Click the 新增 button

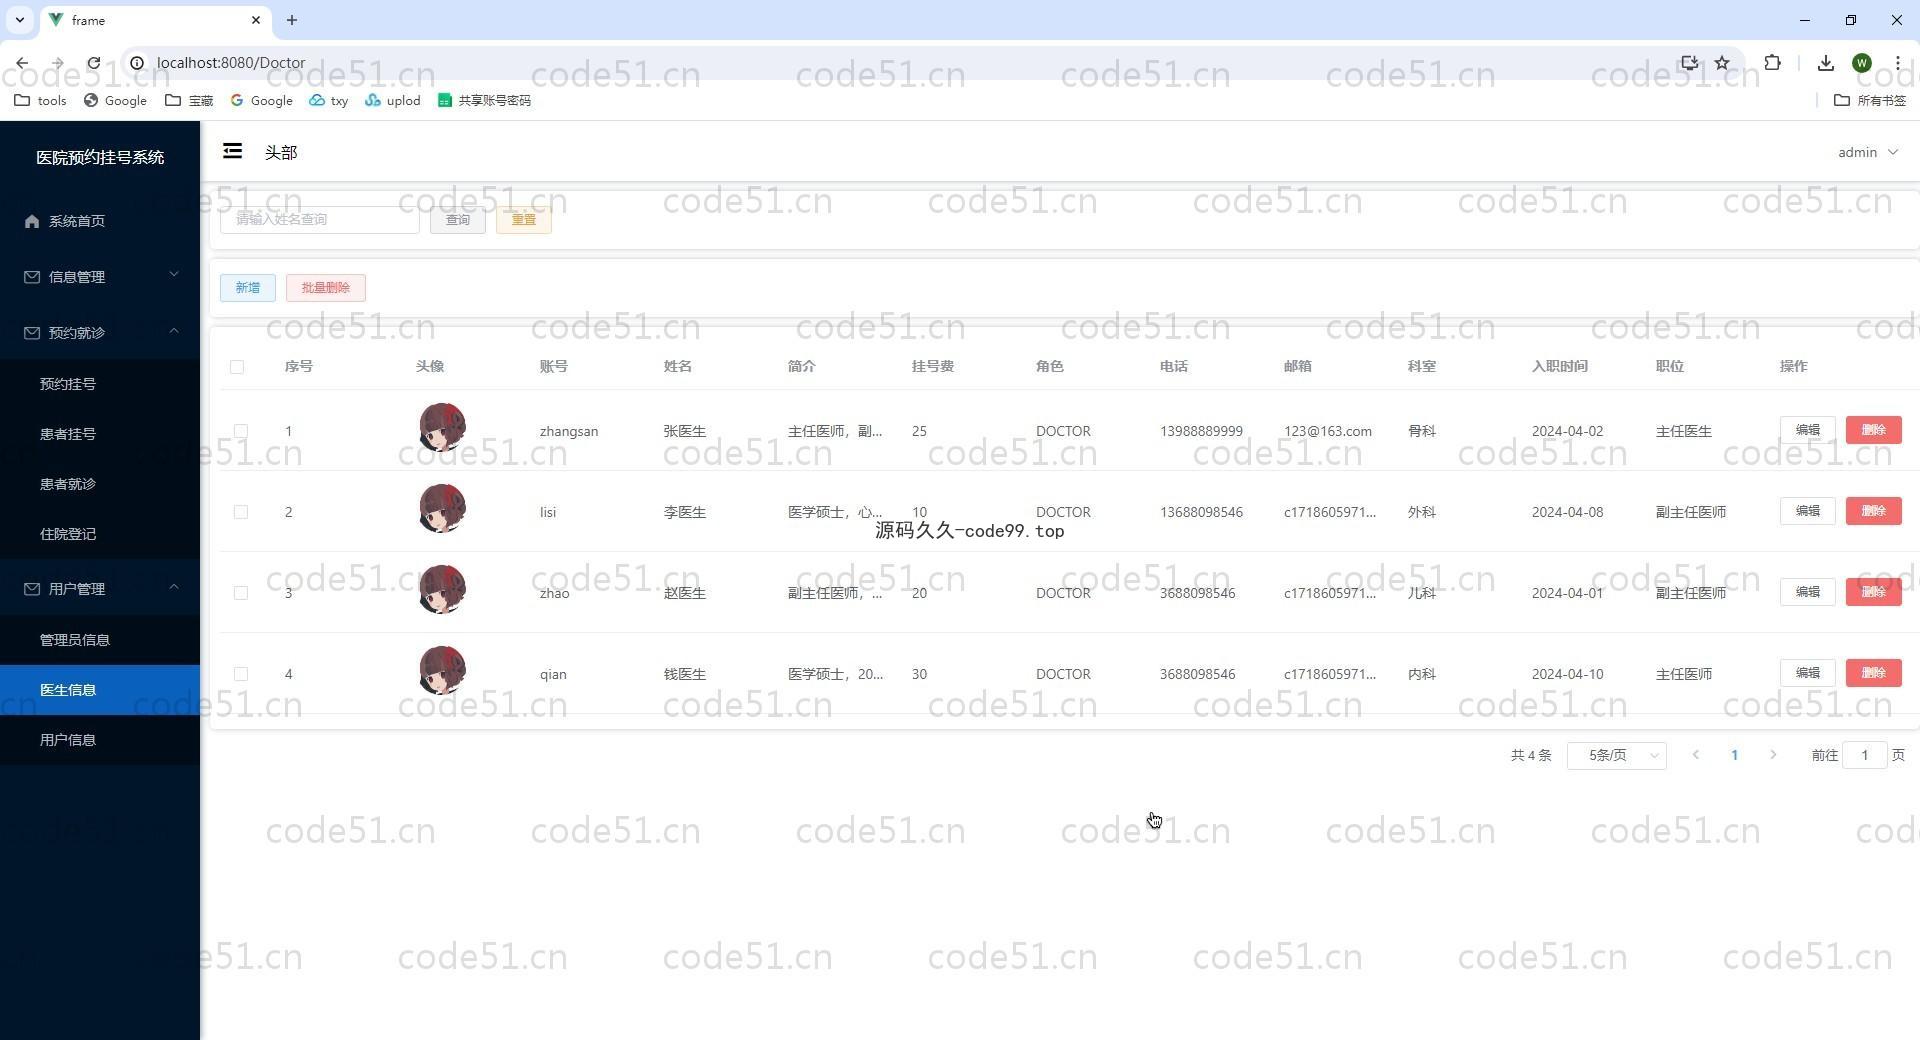pos(247,288)
